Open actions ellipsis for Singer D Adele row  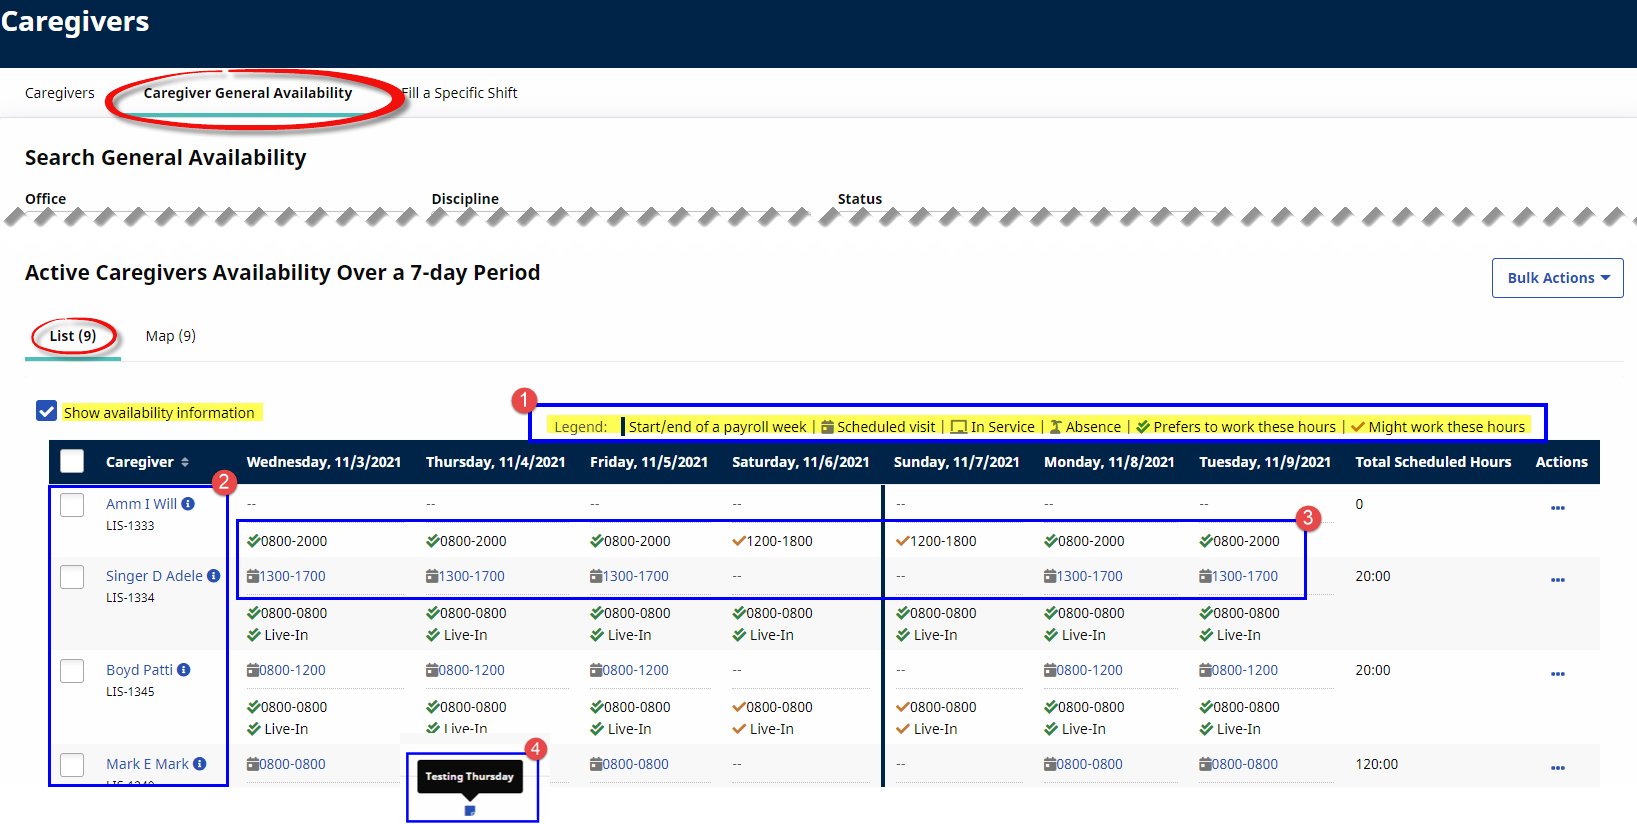1557,580
